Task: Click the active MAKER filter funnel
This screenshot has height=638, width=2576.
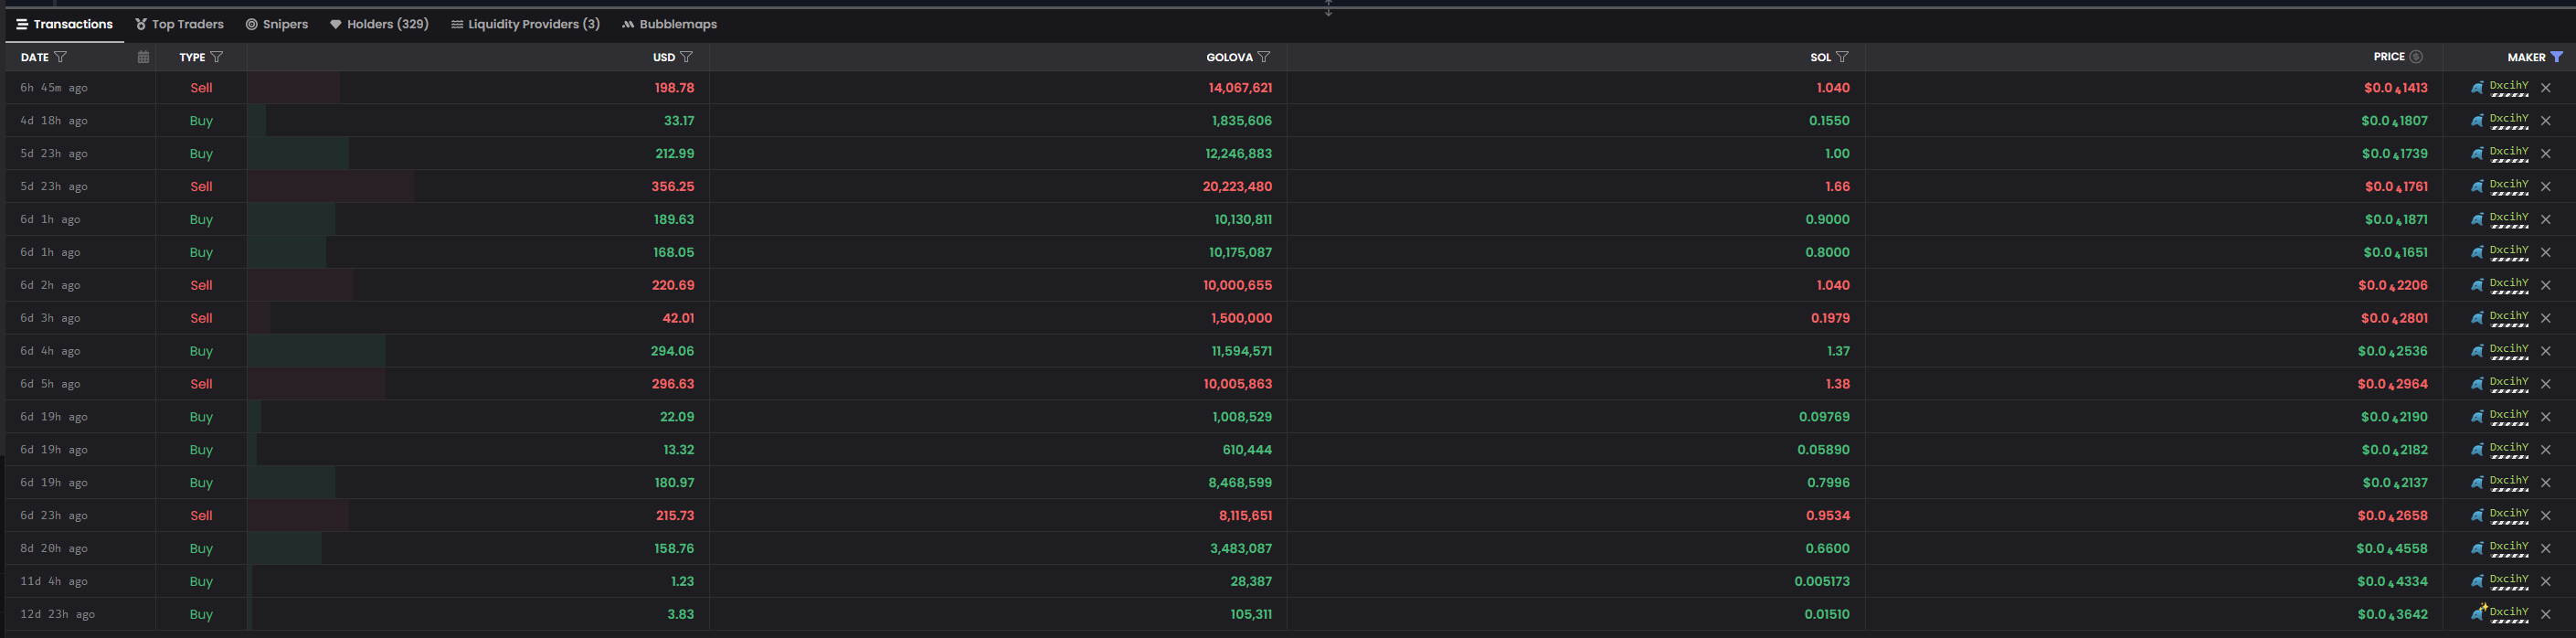Action: click(2556, 57)
